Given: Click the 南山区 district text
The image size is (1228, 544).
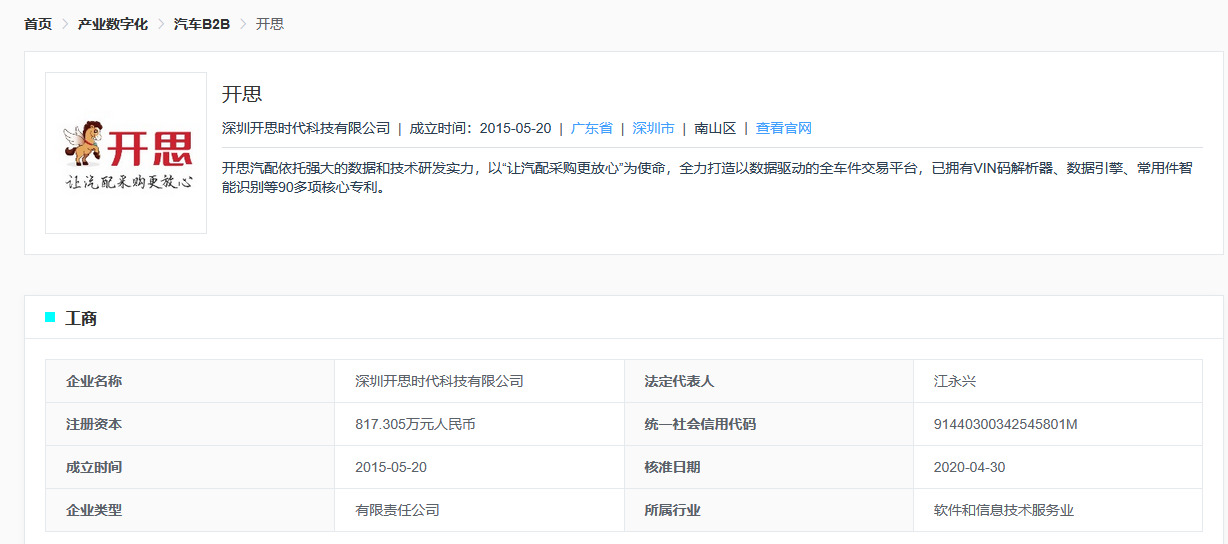Looking at the screenshot, I should (x=716, y=128).
